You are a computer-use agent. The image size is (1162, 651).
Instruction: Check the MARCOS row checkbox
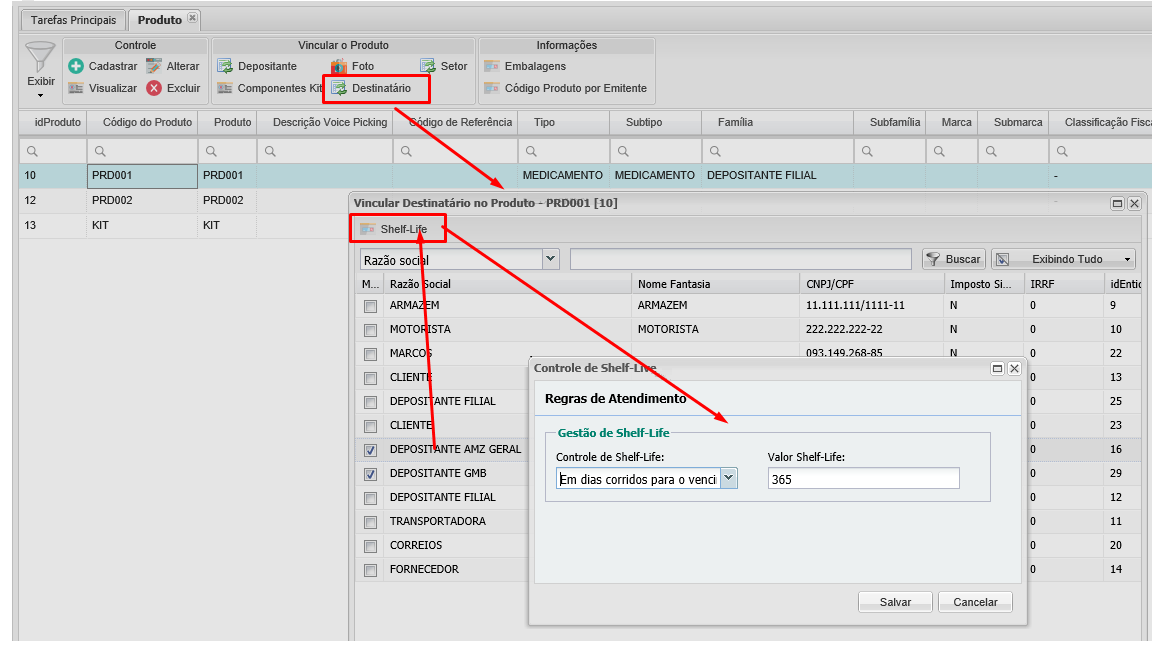click(x=371, y=354)
